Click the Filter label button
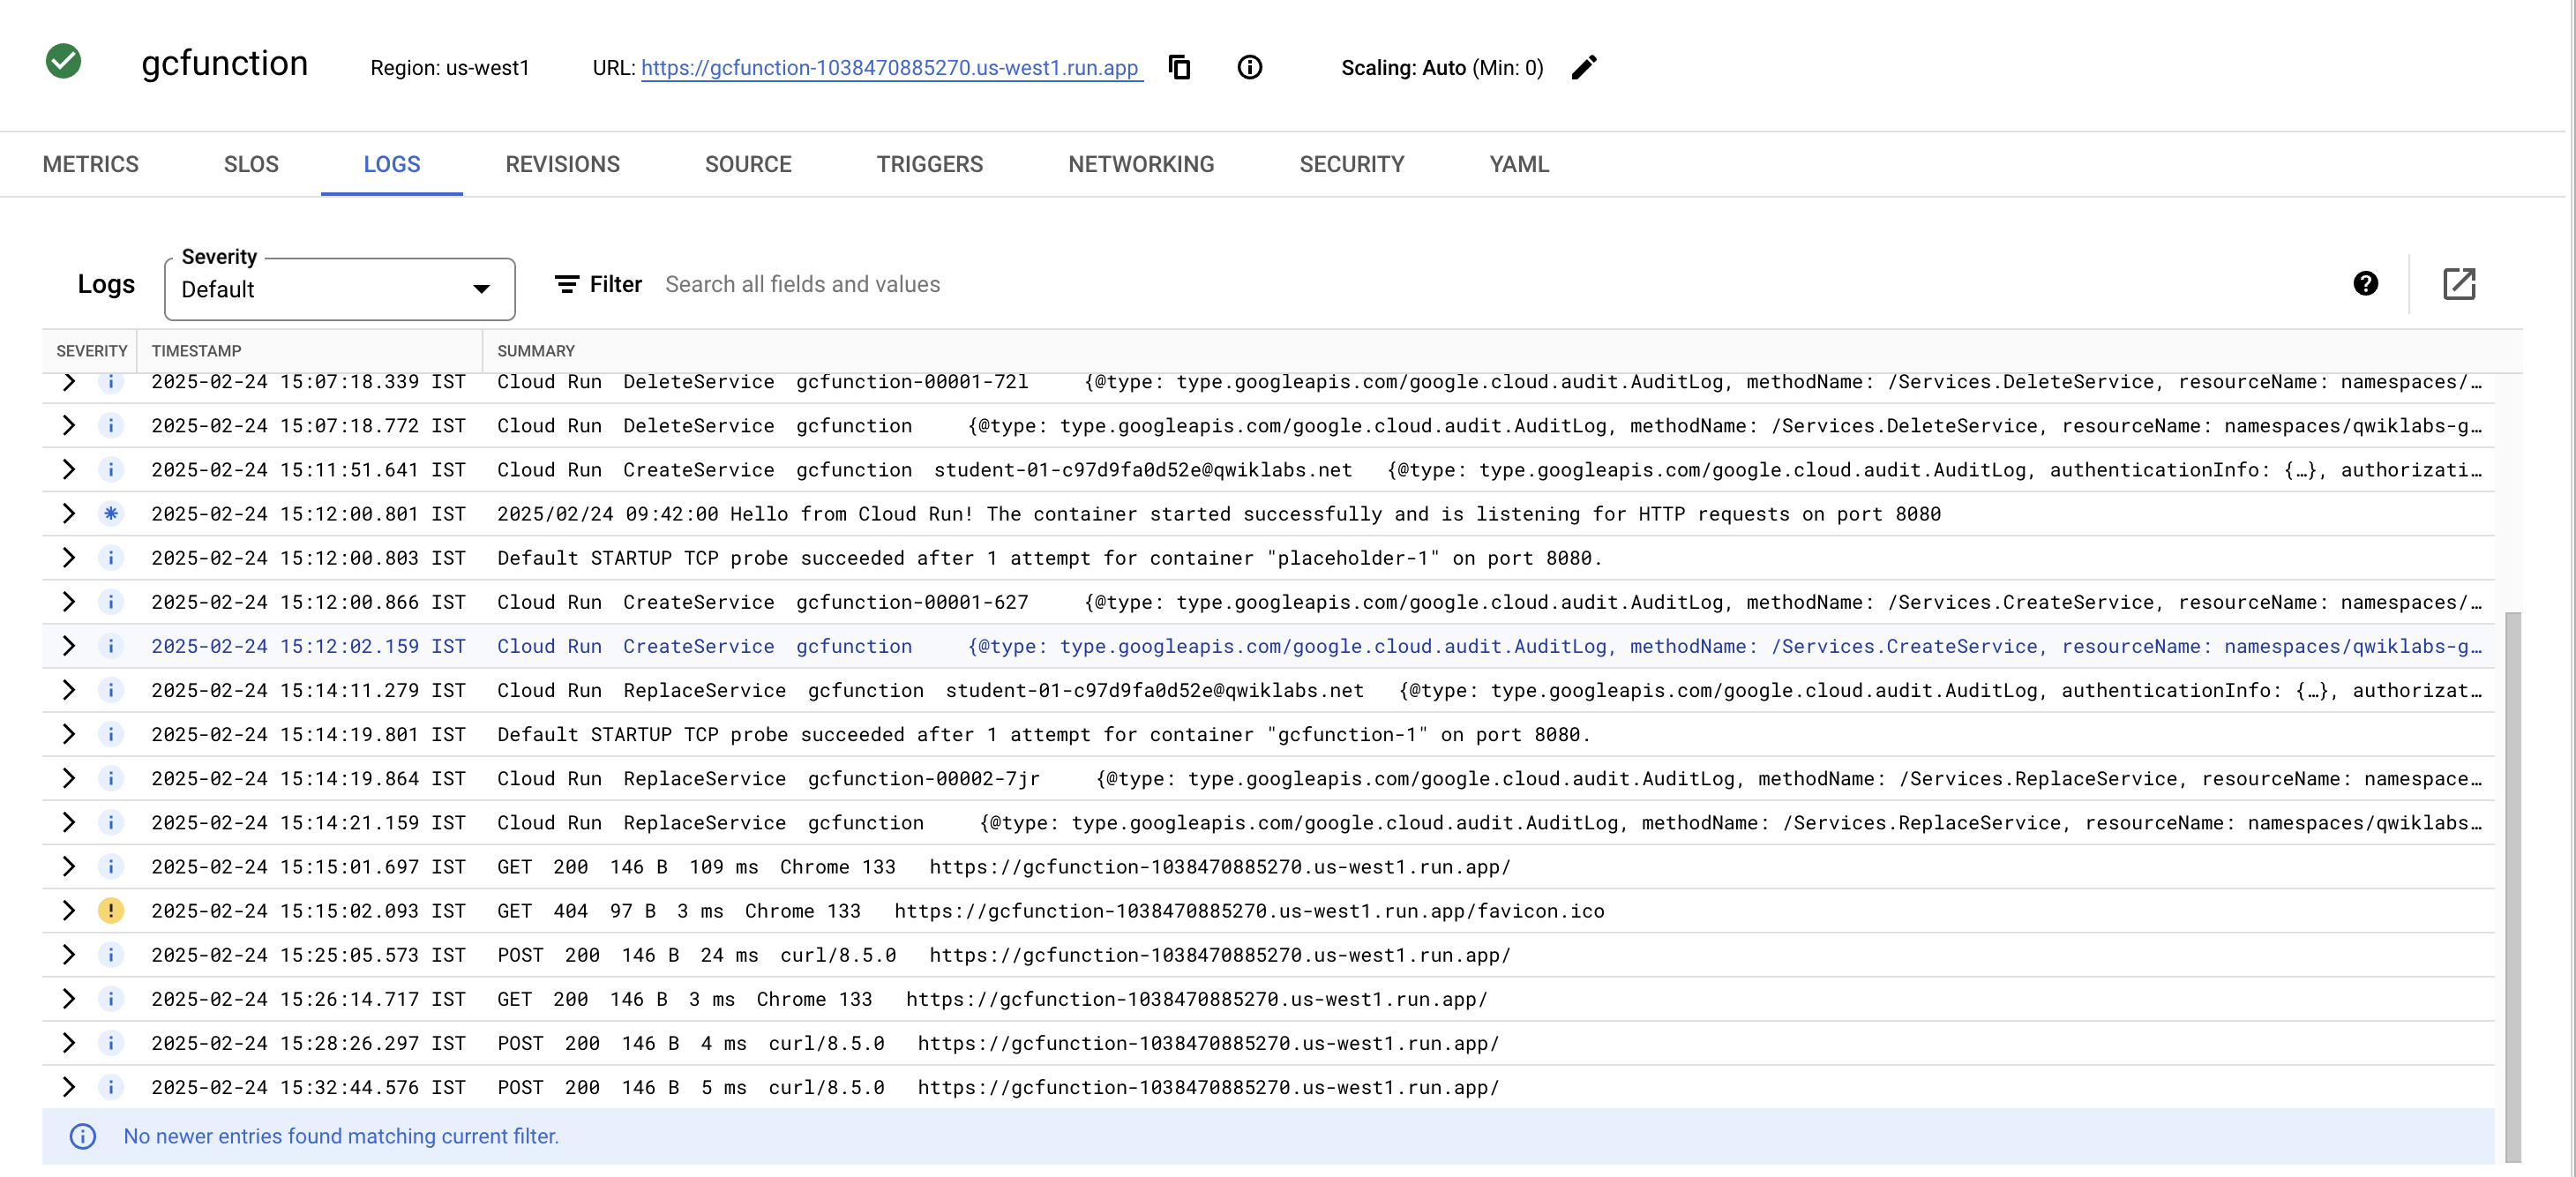This screenshot has height=1177, width=2576. click(615, 284)
